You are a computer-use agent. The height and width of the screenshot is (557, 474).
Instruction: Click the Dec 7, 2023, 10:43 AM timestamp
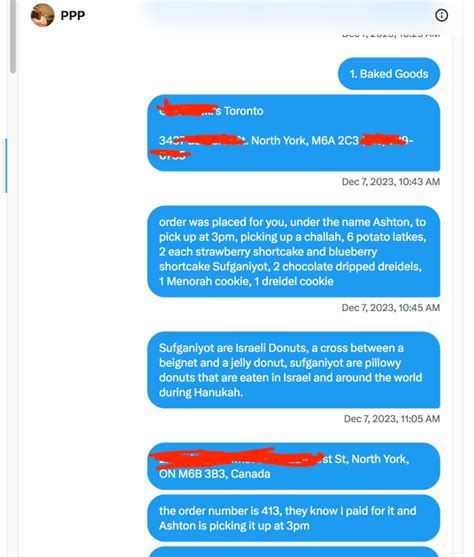(x=390, y=182)
